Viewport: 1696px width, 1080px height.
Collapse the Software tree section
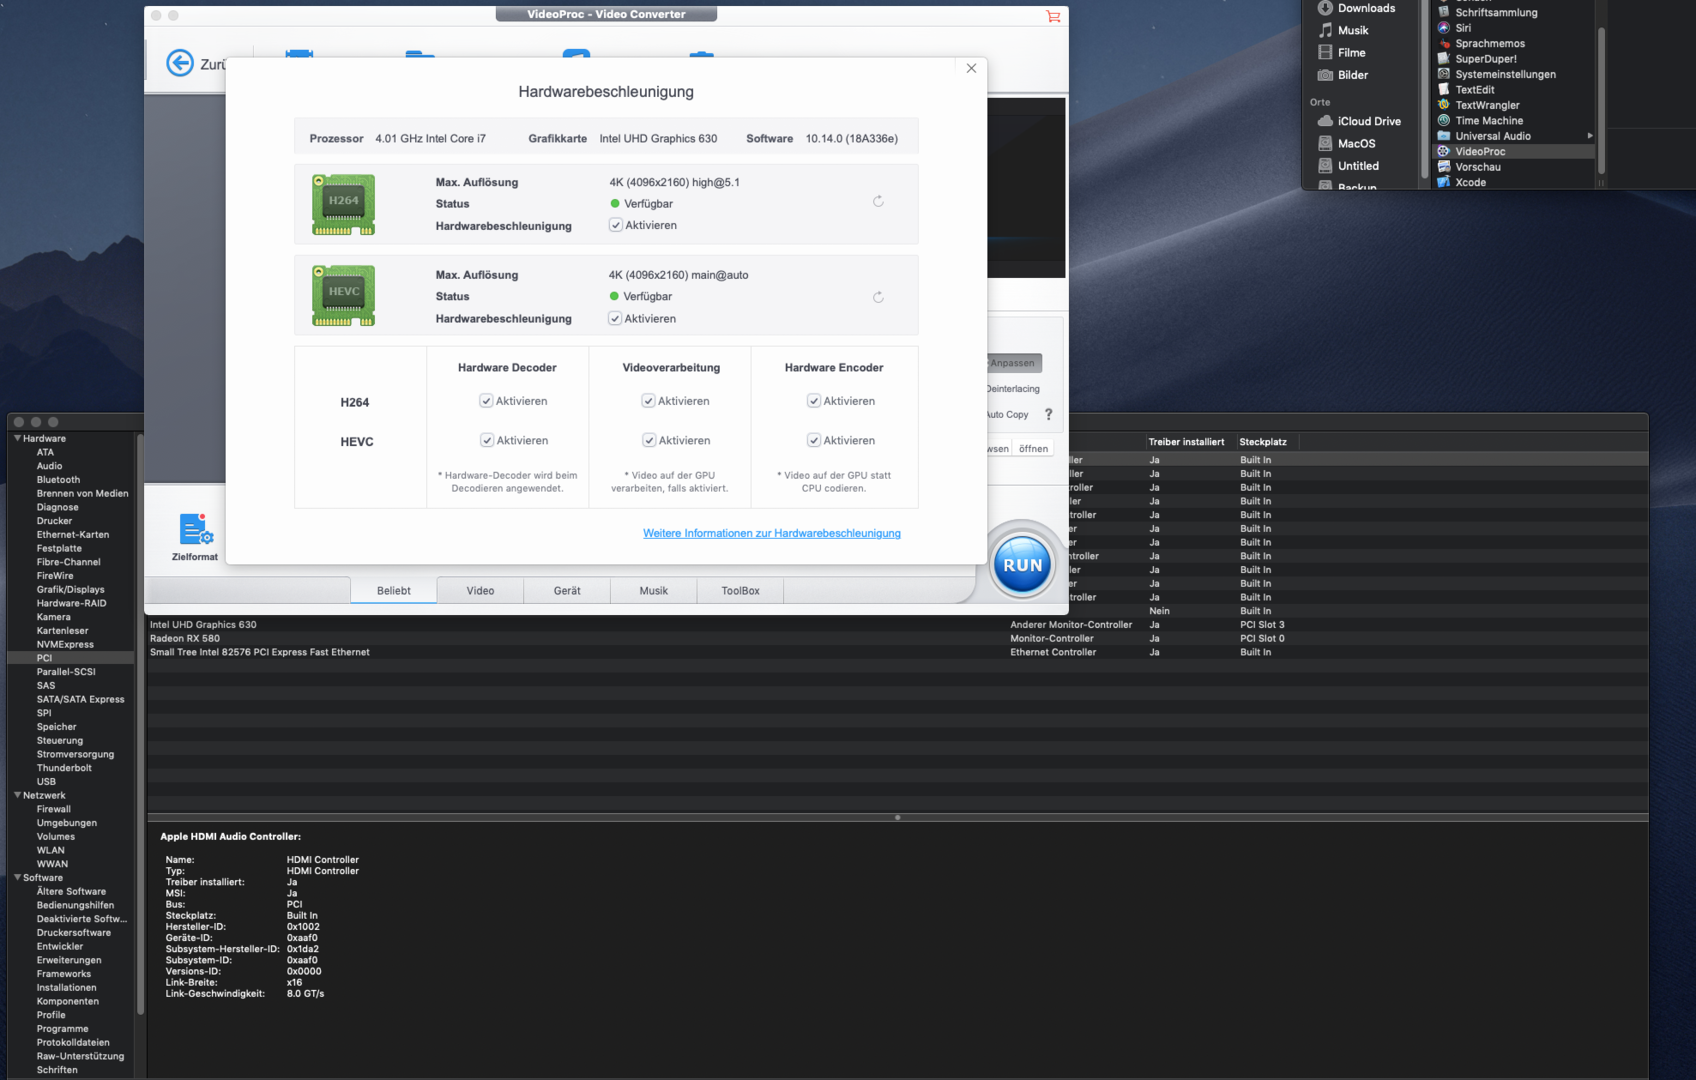click(x=17, y=877)
